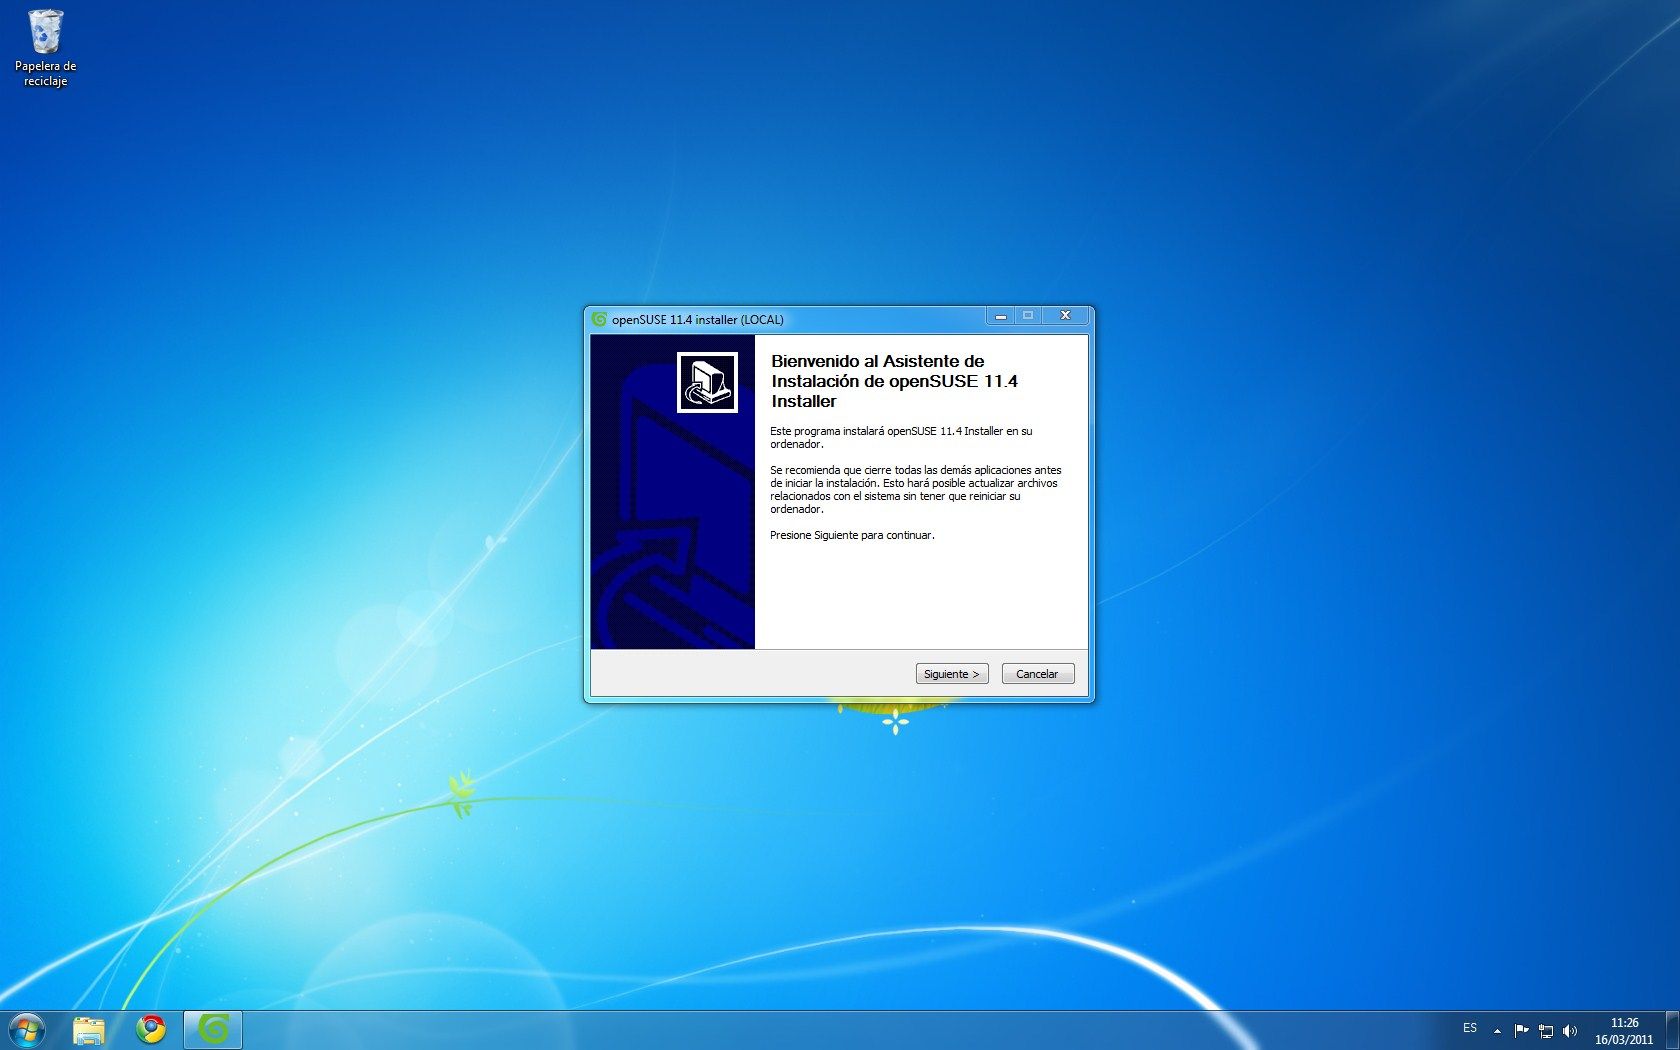Select the openSUSE installer taskbar button
1680x1050 pixels.
coord(213,1030)
